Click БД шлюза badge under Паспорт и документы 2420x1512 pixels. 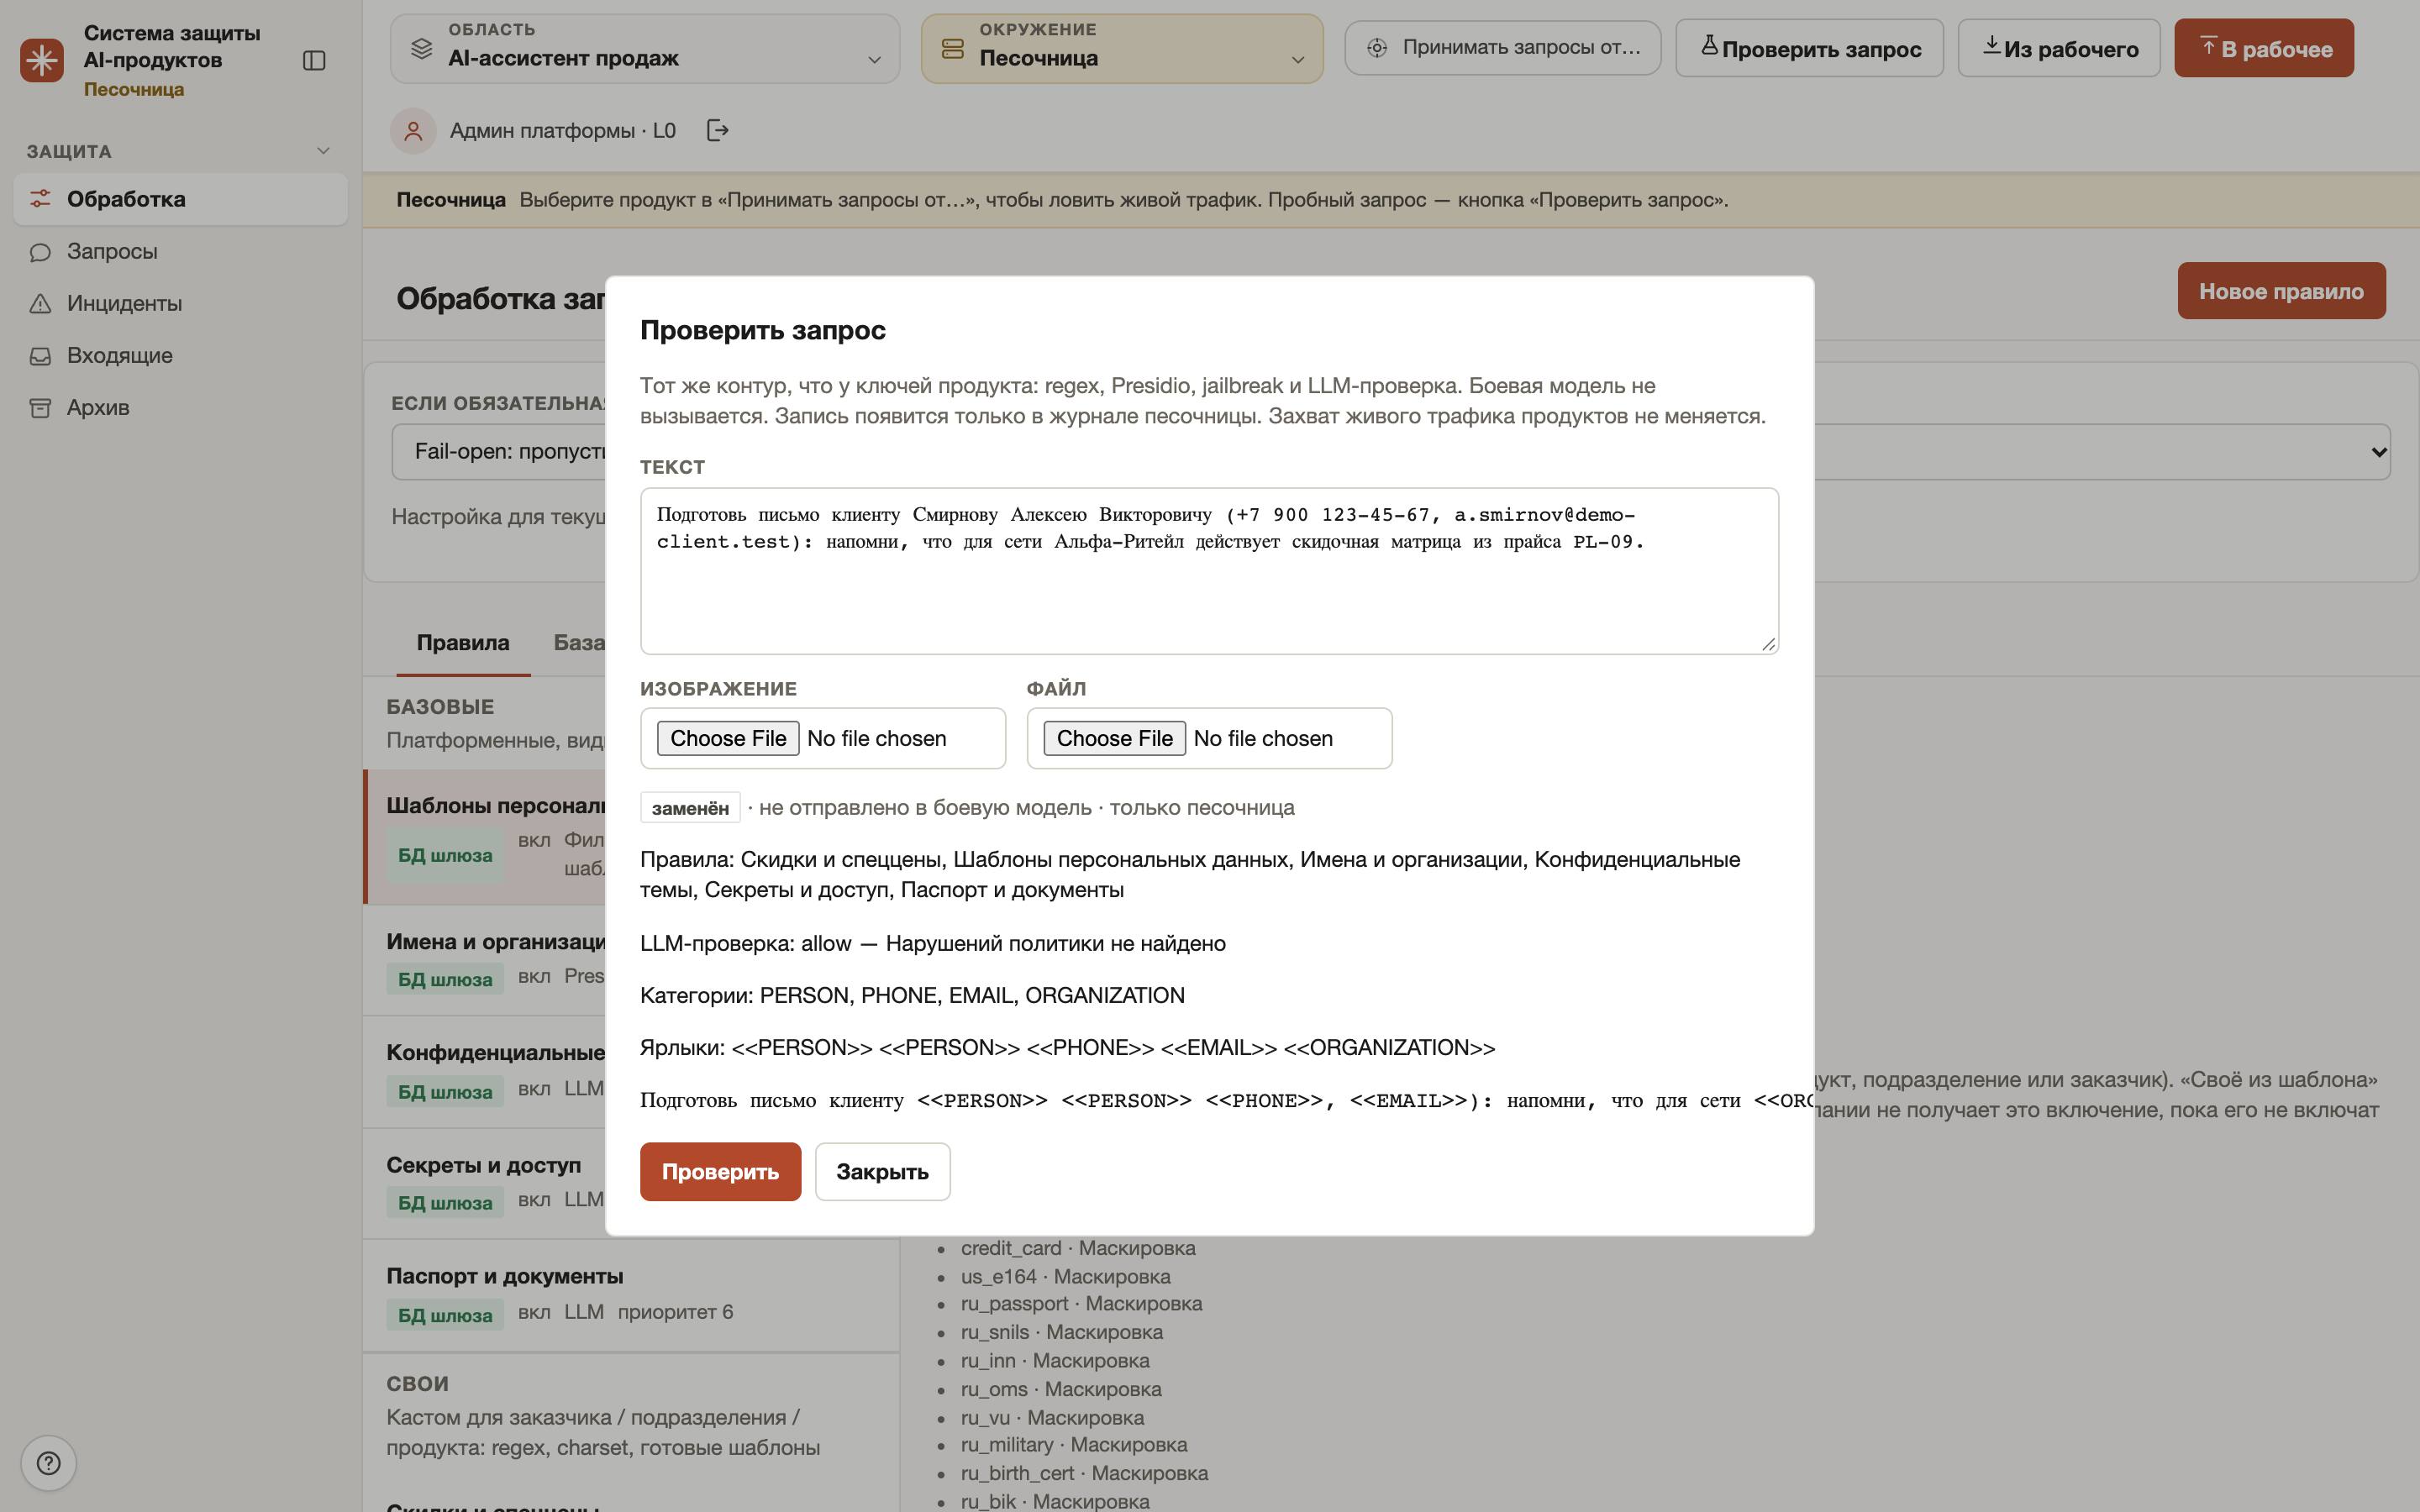(x=445, y=1315)
